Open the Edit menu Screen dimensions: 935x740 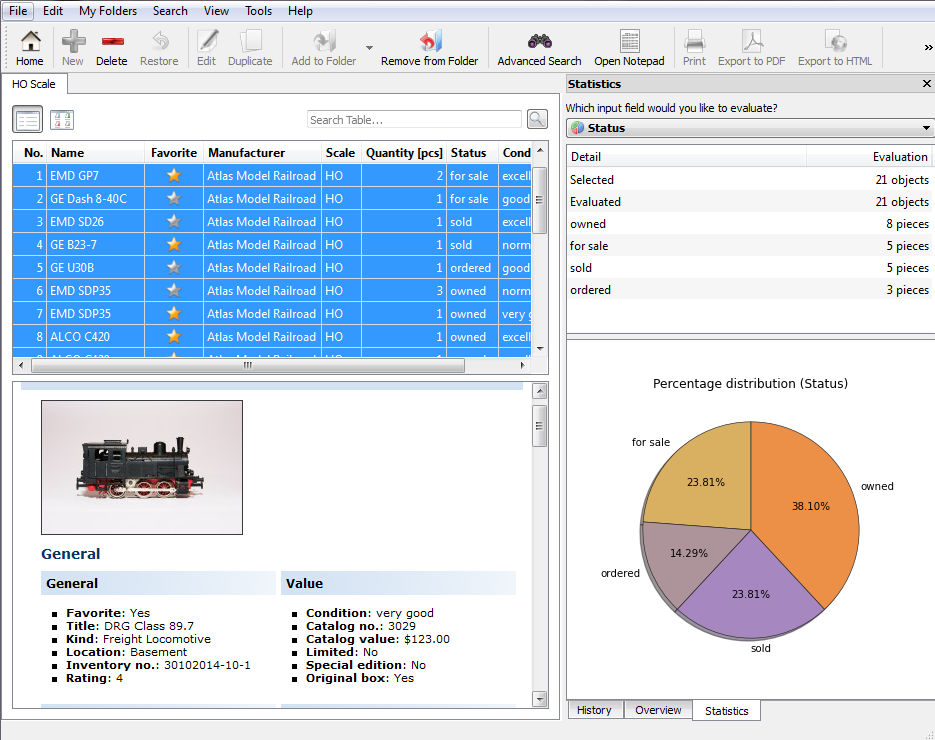pos(52,11)
